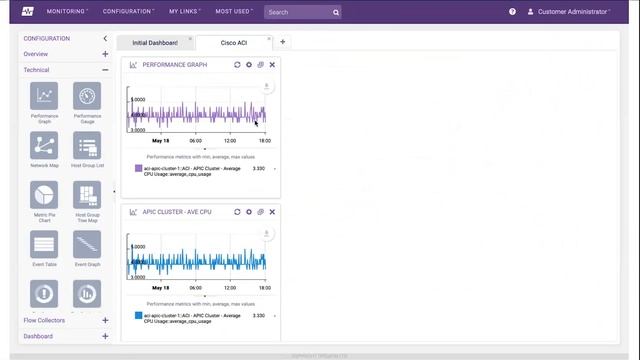Expand the Dashboard section

point(105,336)
